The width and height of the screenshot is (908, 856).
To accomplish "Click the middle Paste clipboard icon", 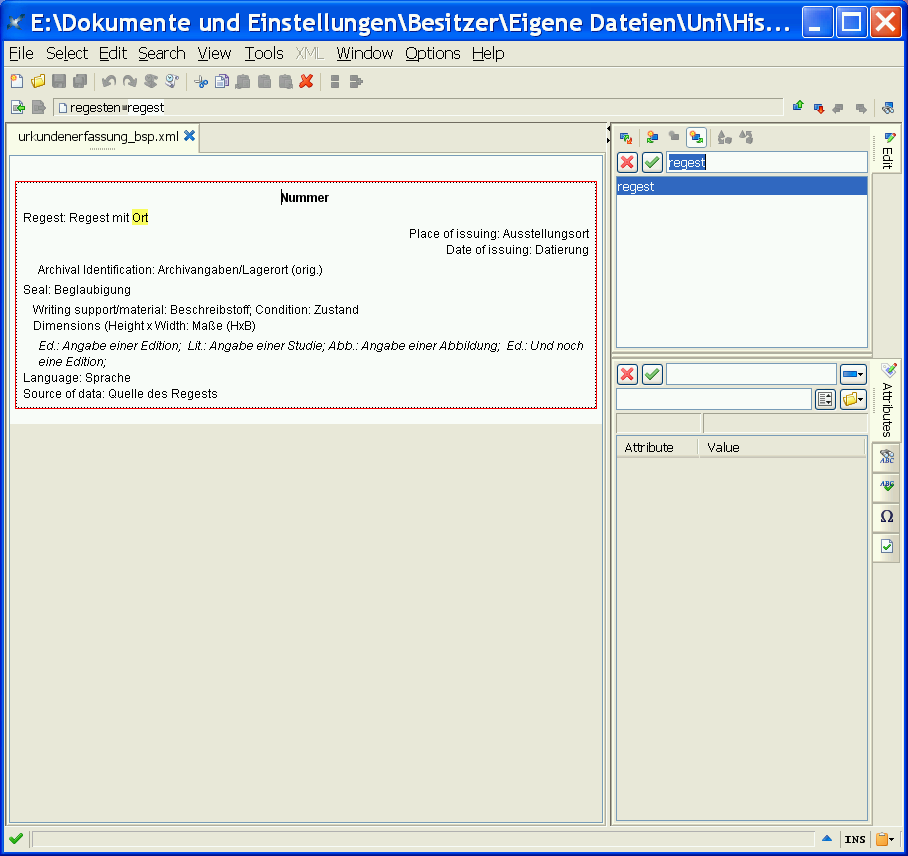I will click(264, 82).
